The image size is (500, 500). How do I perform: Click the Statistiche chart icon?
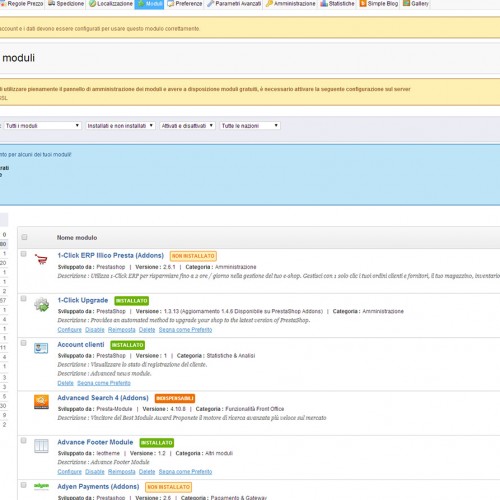(x=324, y=4)
